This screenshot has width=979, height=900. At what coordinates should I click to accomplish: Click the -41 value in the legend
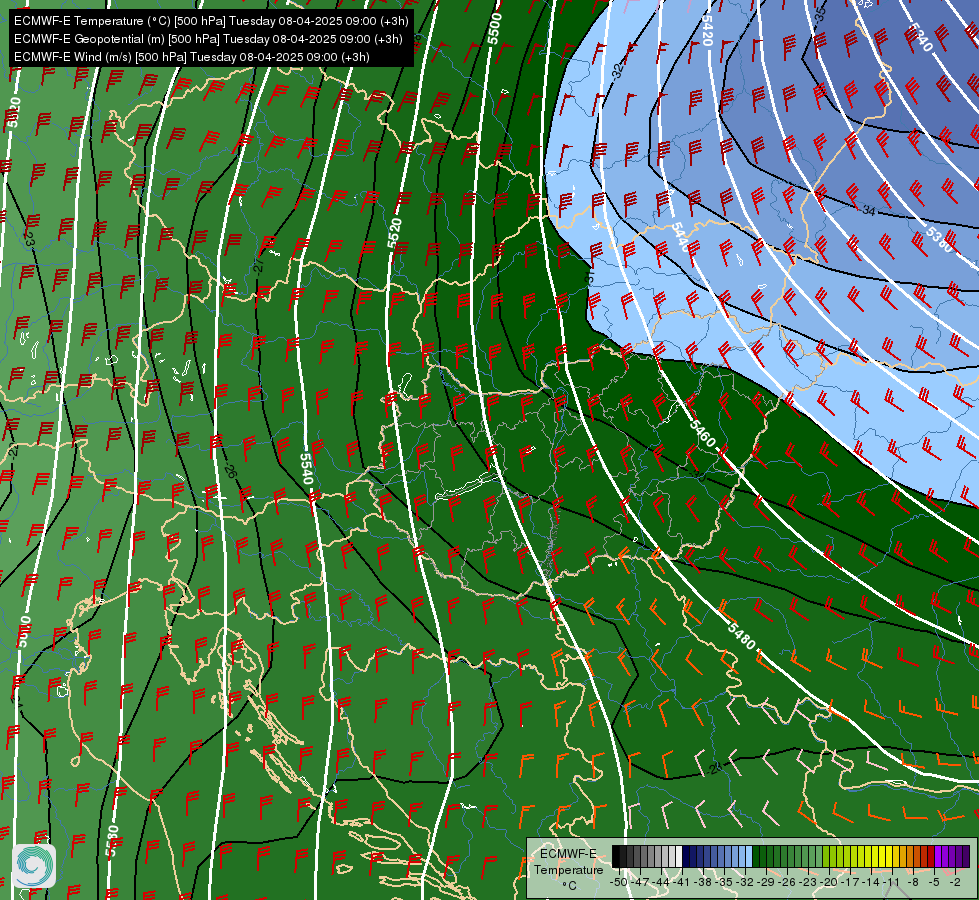click(x=681, y=882)
